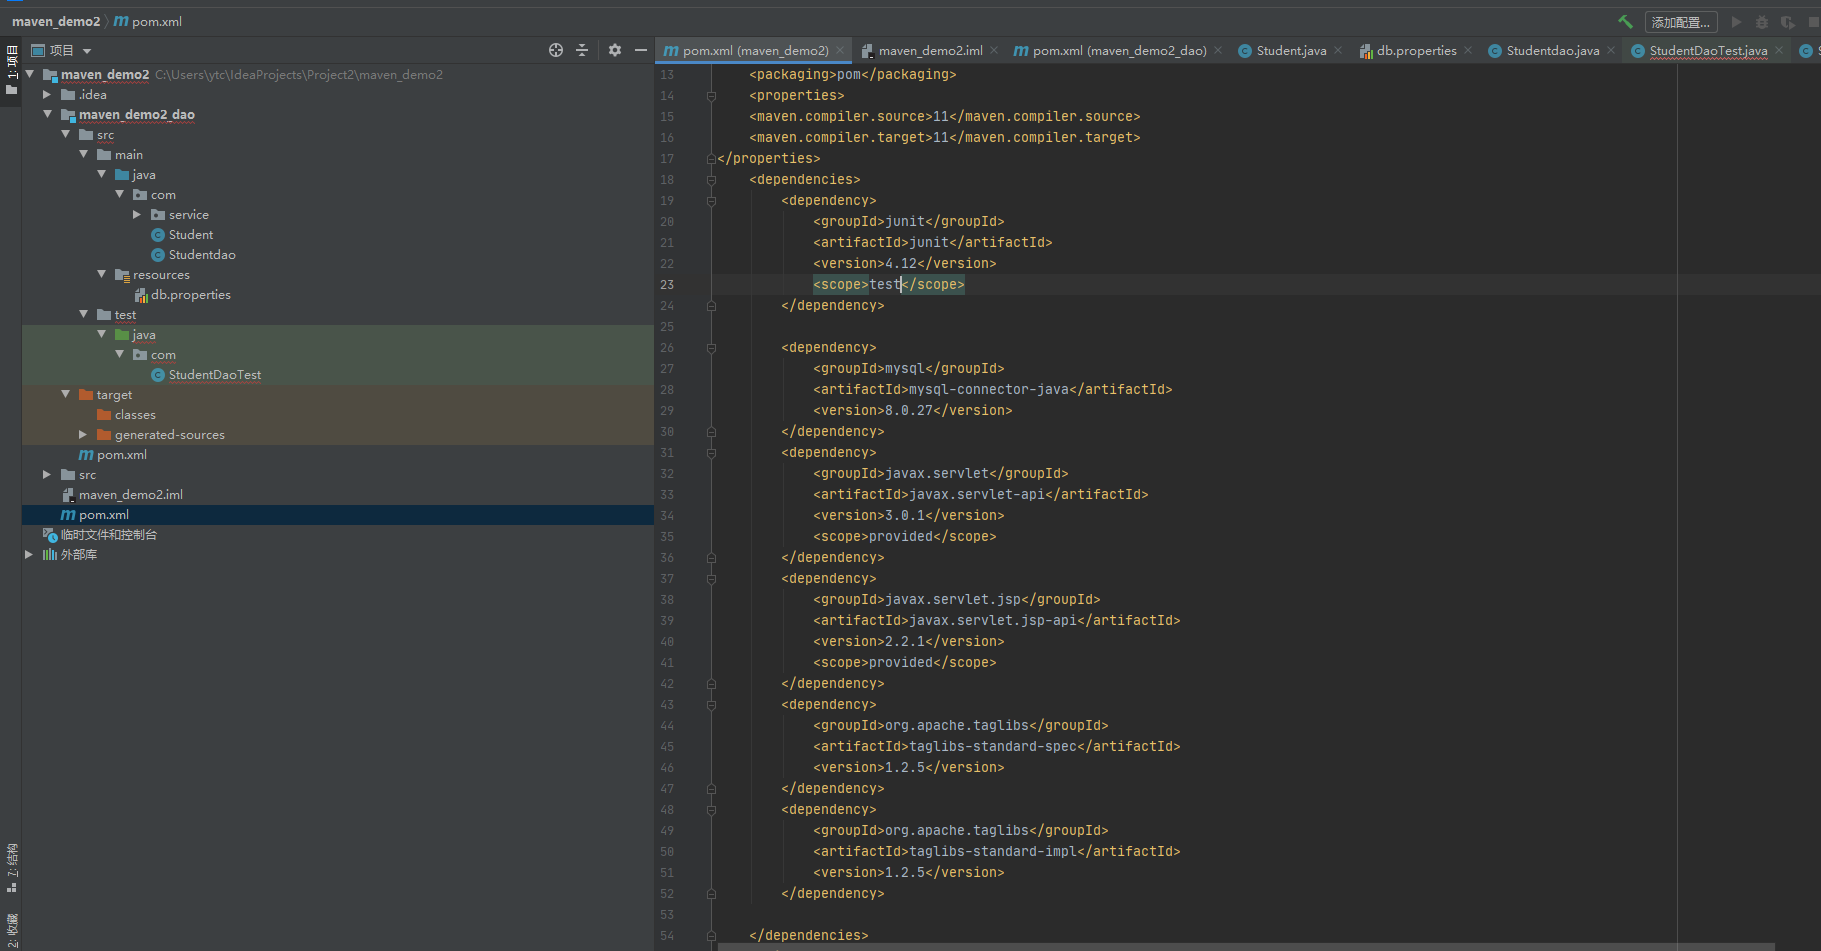The height and width of the screenshot is (951, 1821).
Task: Collapse the target folder
Action: [x=65, y=394]
